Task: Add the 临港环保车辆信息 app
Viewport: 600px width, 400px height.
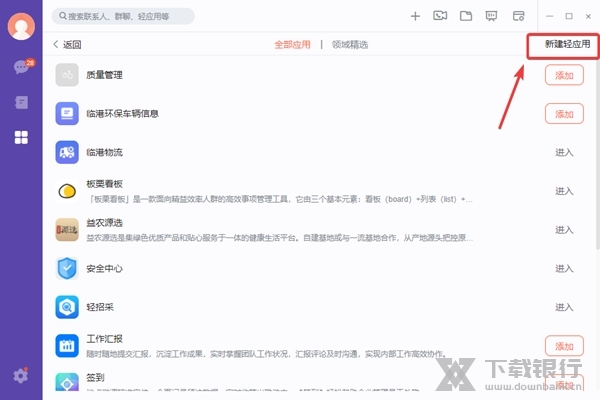Action: 564,114
